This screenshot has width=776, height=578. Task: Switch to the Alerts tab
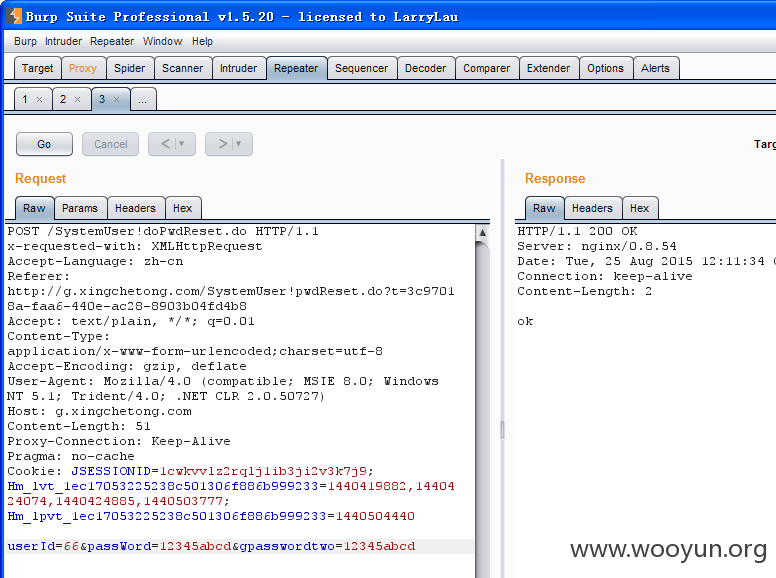point(655,68)
